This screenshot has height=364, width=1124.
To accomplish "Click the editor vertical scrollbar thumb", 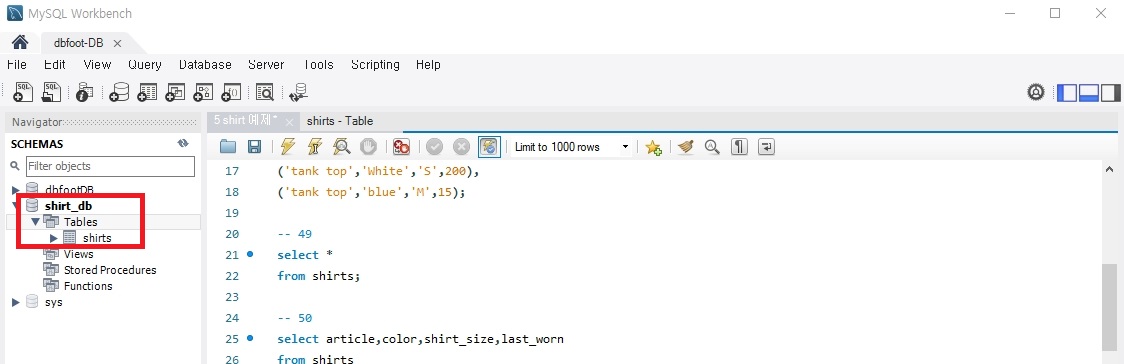I will (1109, 307).
